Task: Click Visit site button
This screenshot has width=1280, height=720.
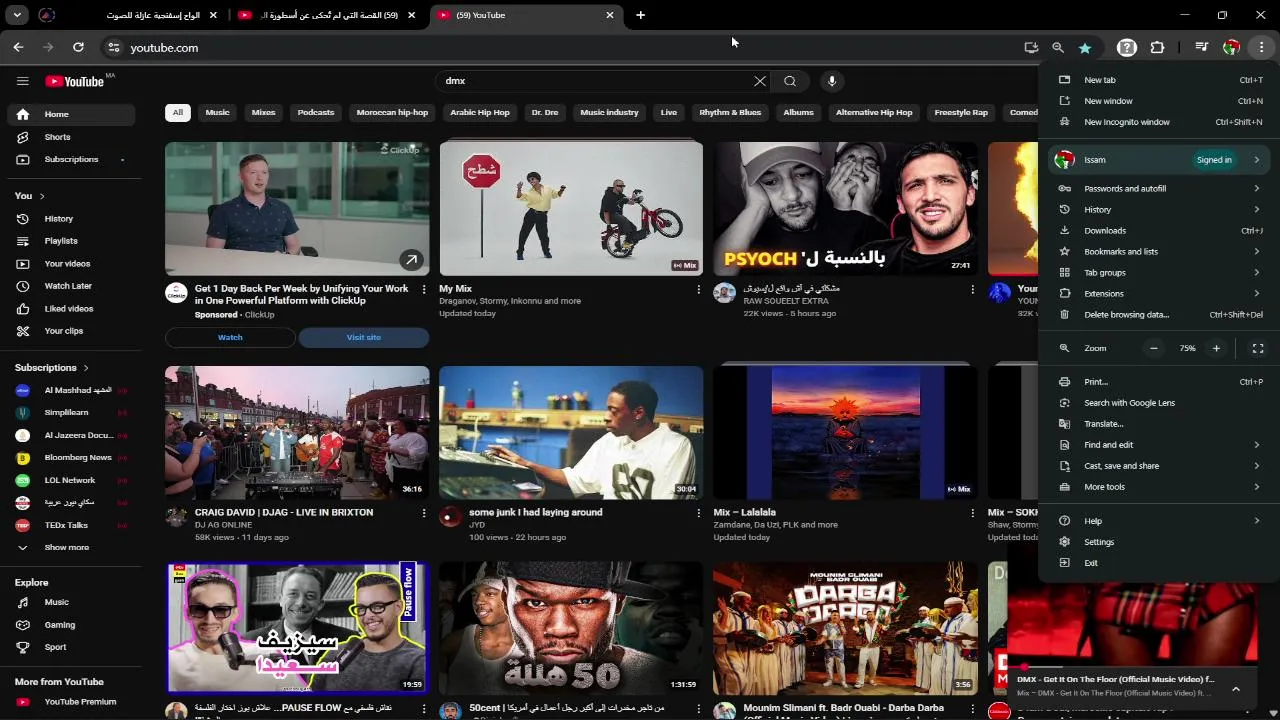Action: pyautogui.click(x=364, y=338)
